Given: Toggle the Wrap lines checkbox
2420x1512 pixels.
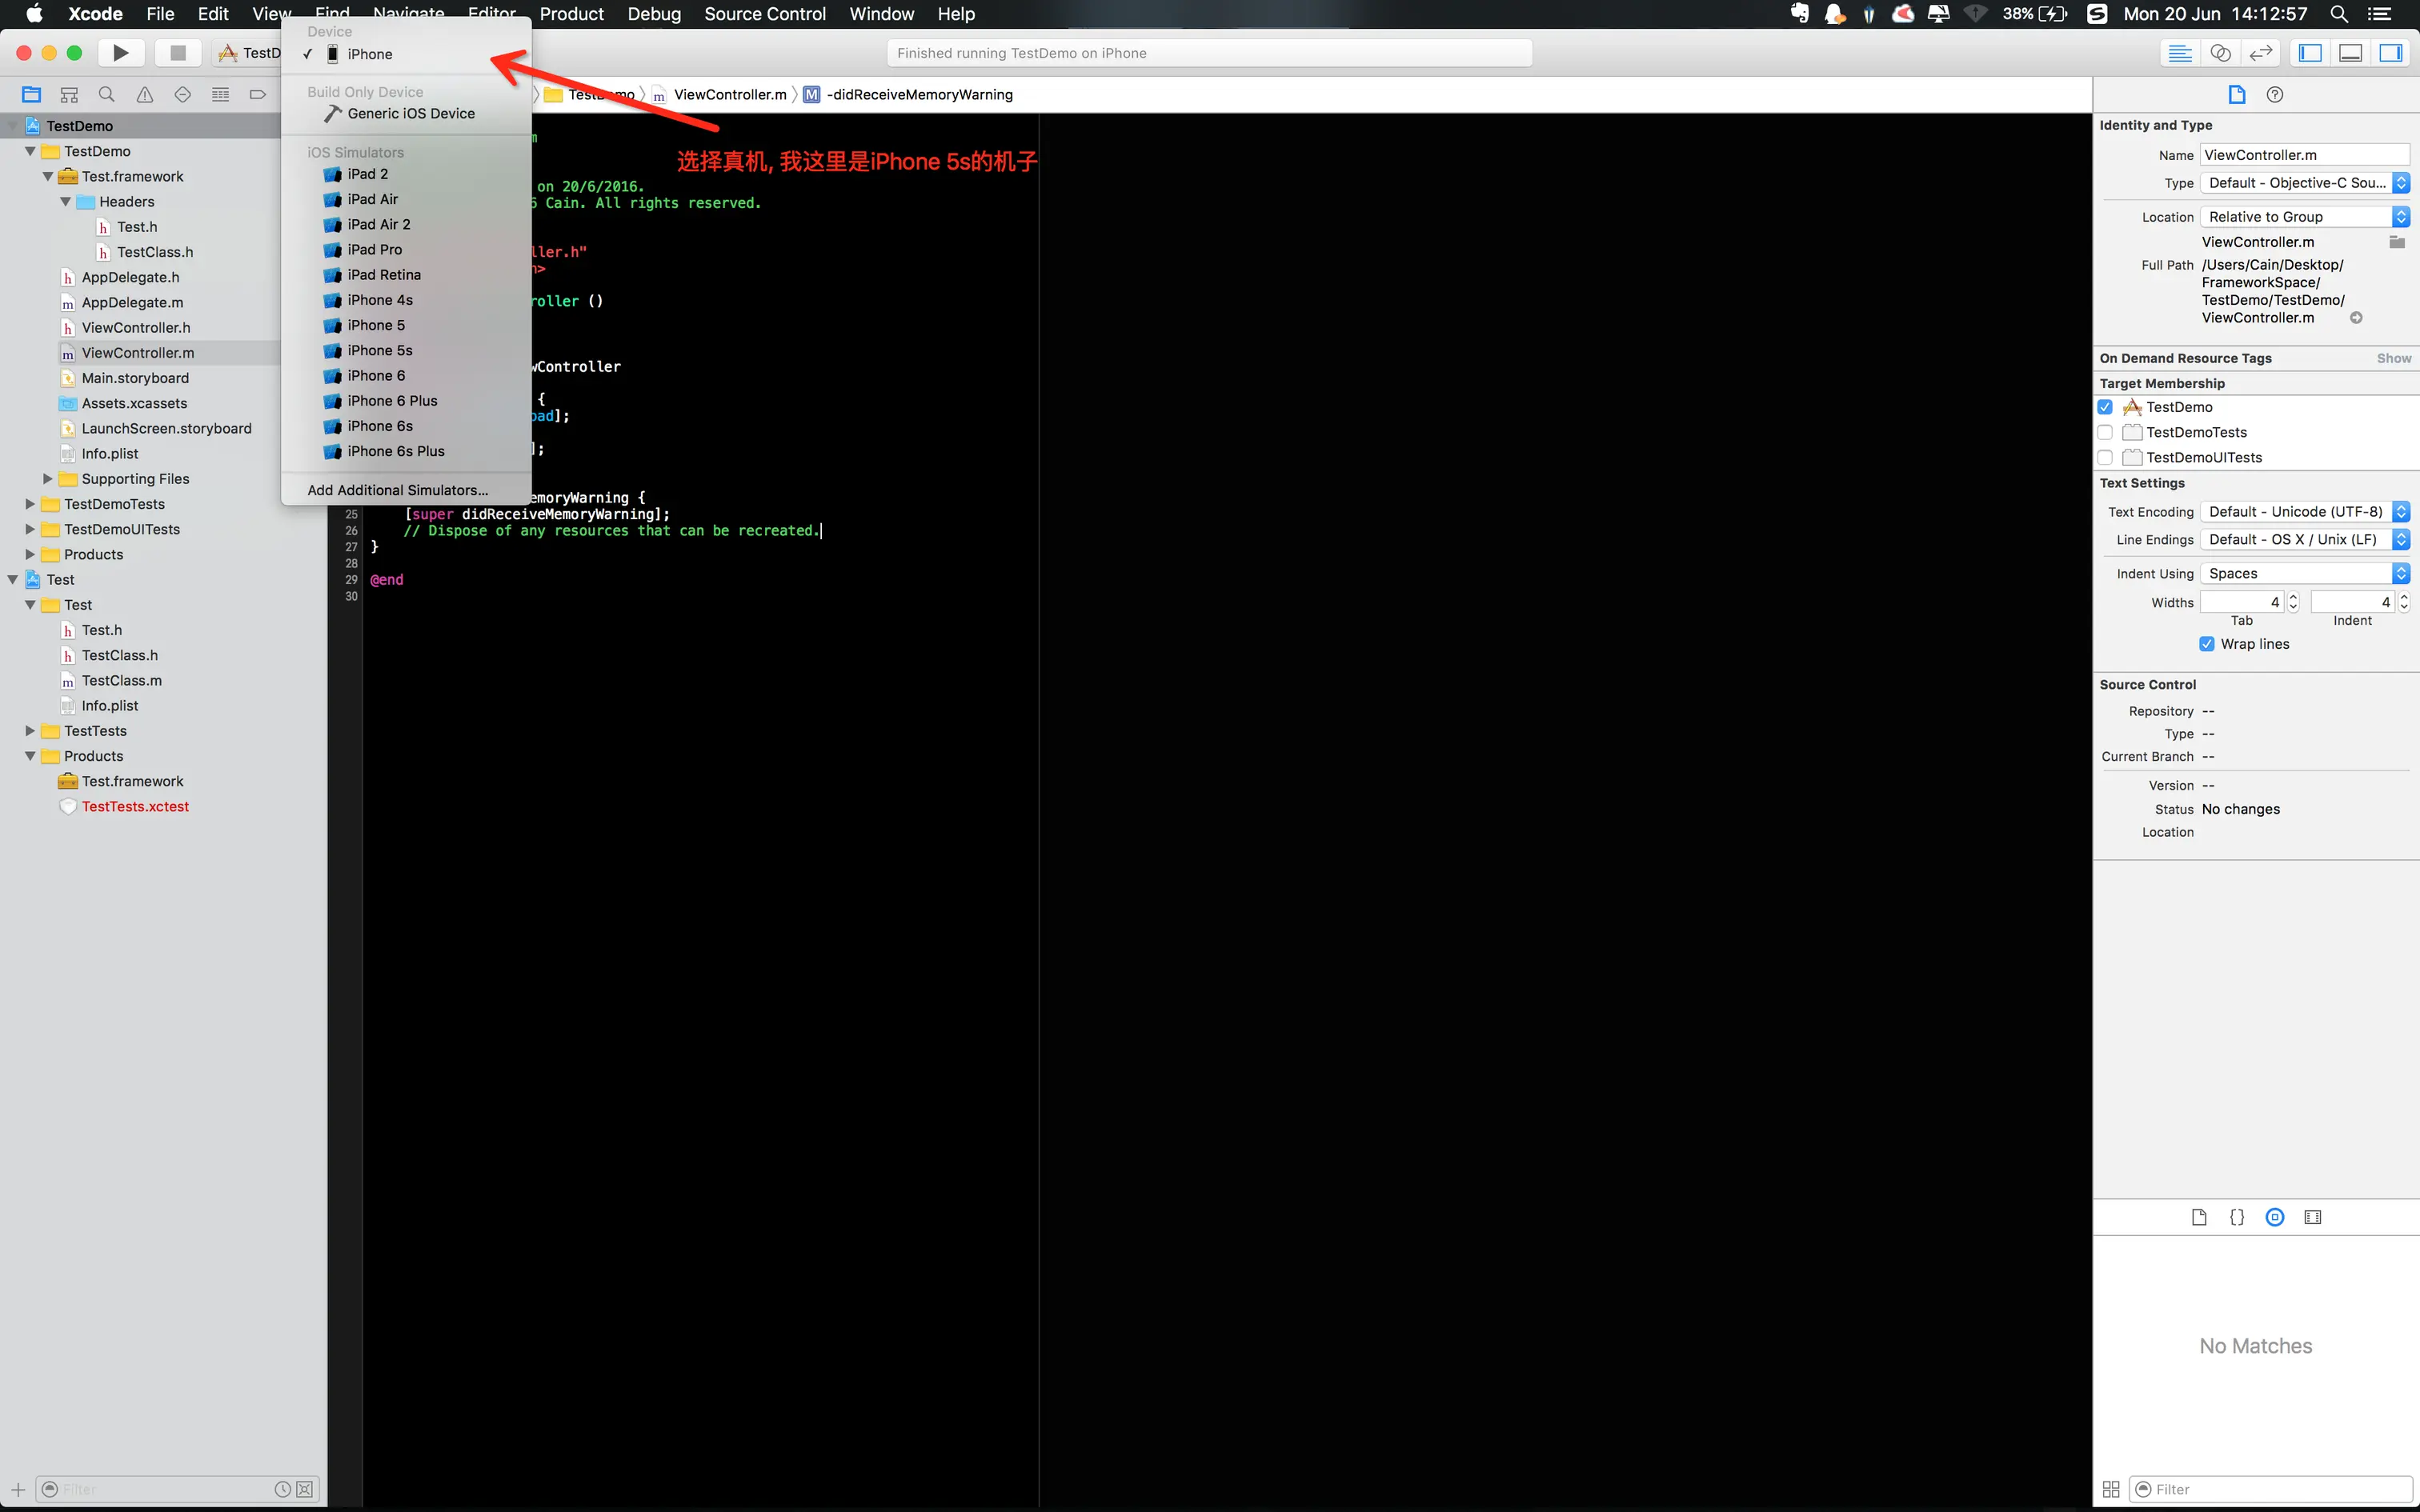Looking at the screenshot, I should click(x=2207, y=644).
